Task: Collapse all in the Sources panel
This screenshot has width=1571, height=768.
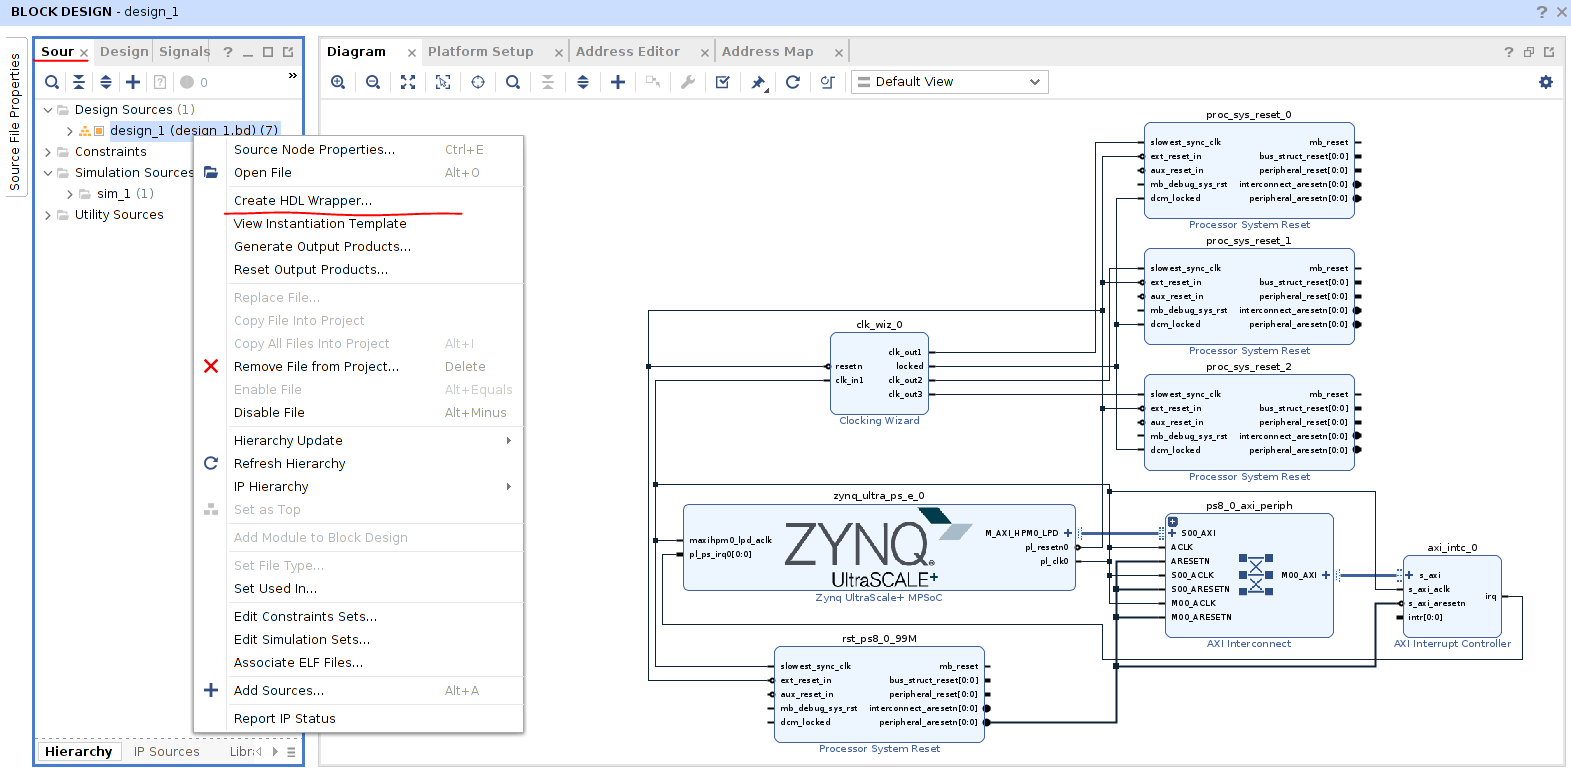Action: [79, 82]
